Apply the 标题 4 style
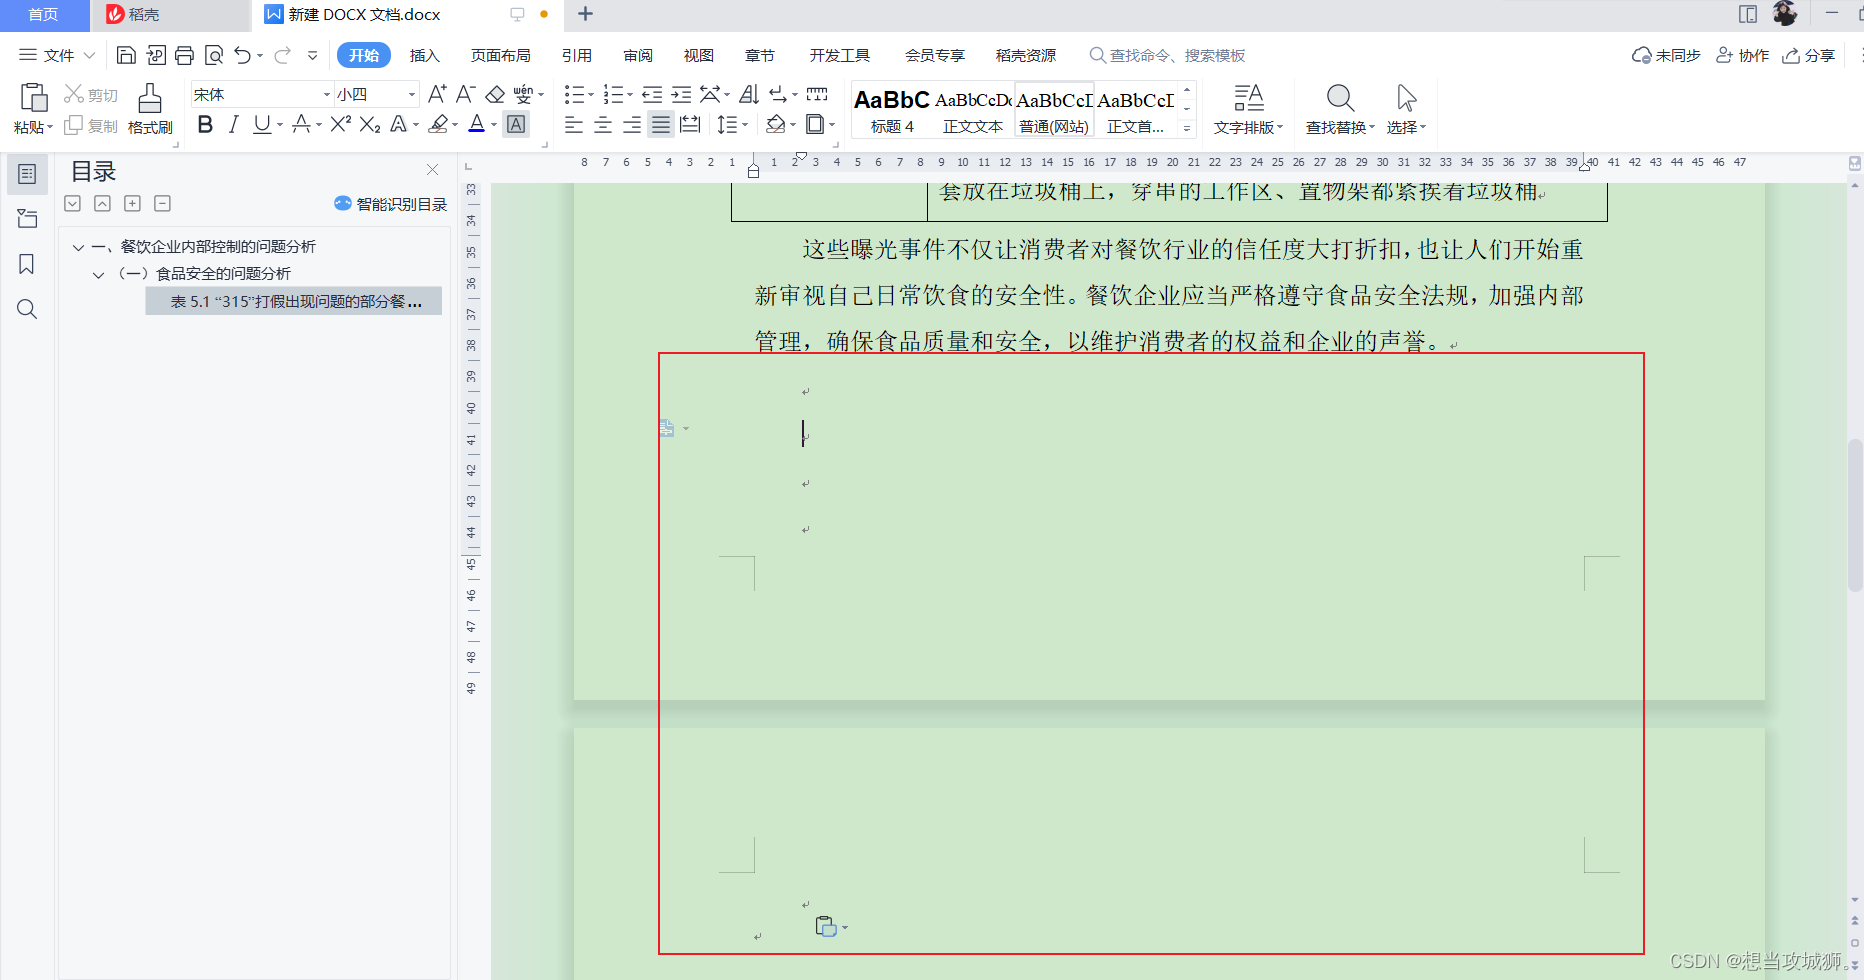 click(892, 110)
